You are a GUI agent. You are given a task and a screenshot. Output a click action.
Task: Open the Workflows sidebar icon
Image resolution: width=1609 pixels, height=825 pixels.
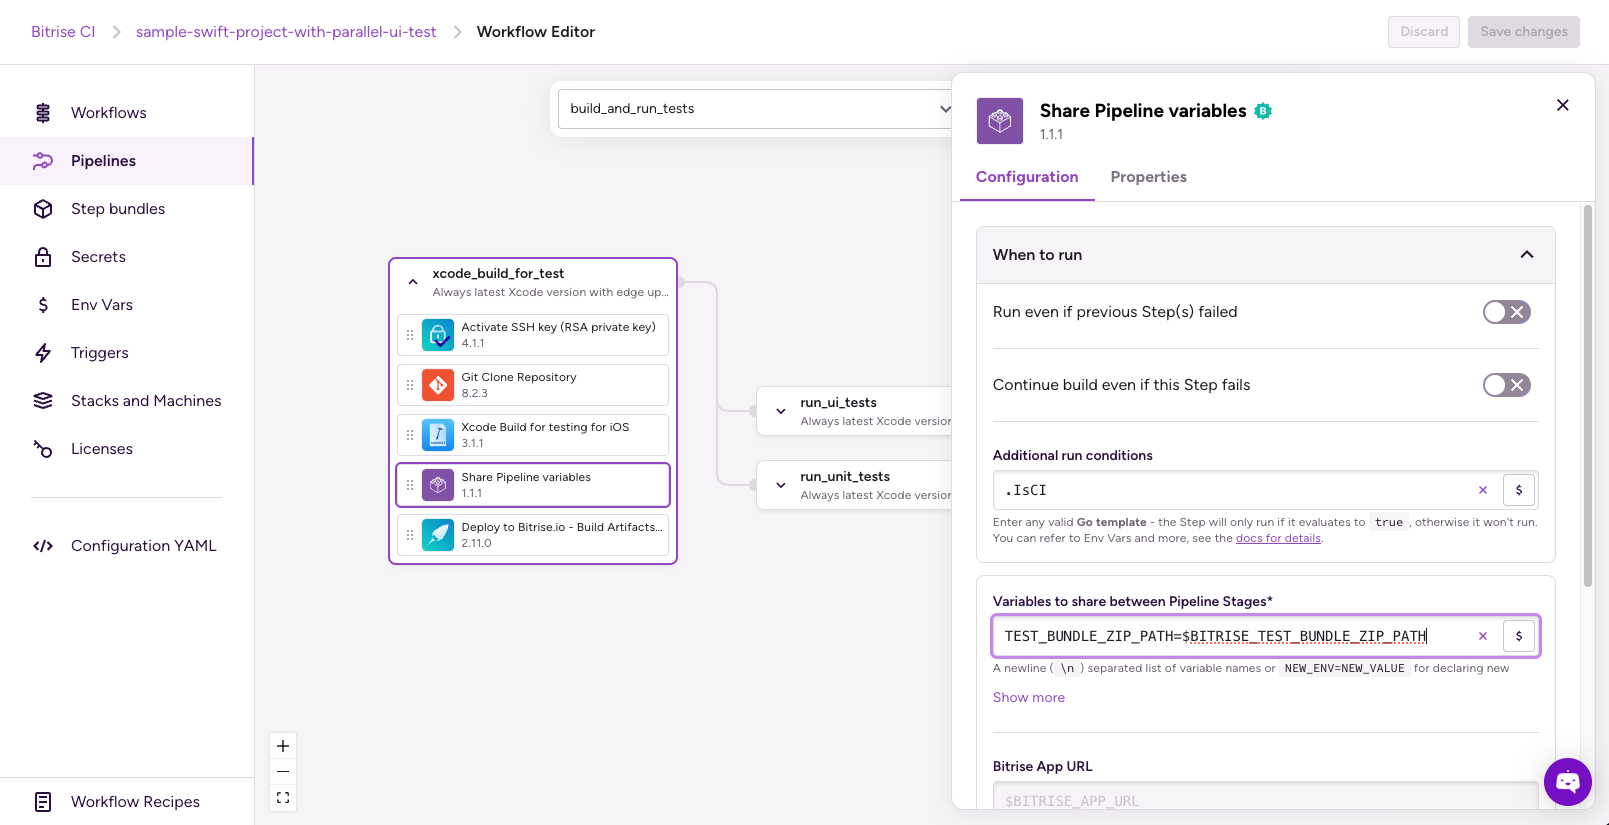43,113
